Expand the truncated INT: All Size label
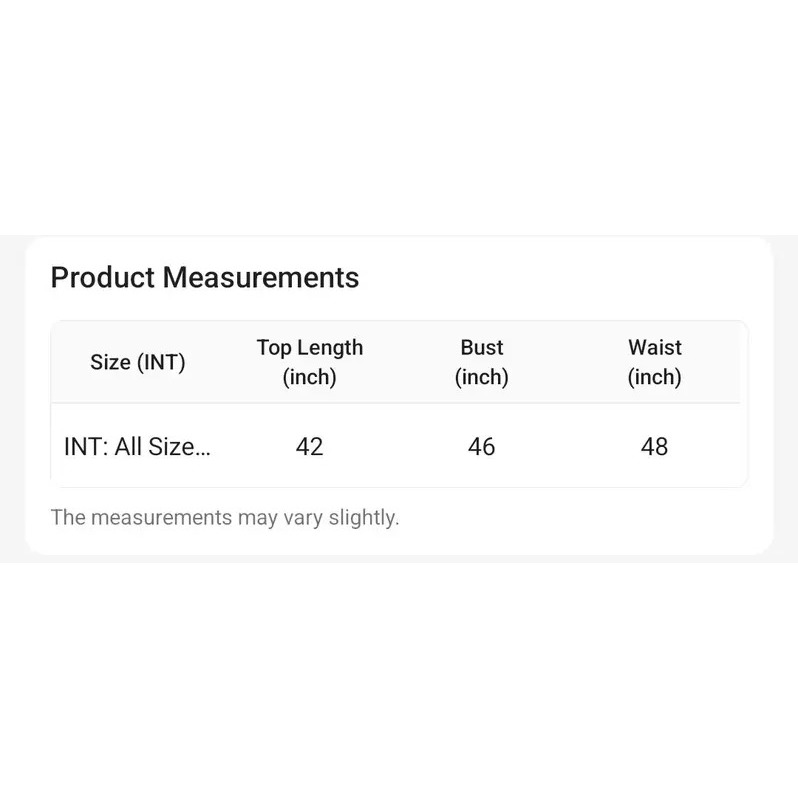798x798 pixels. coord(137,446)
